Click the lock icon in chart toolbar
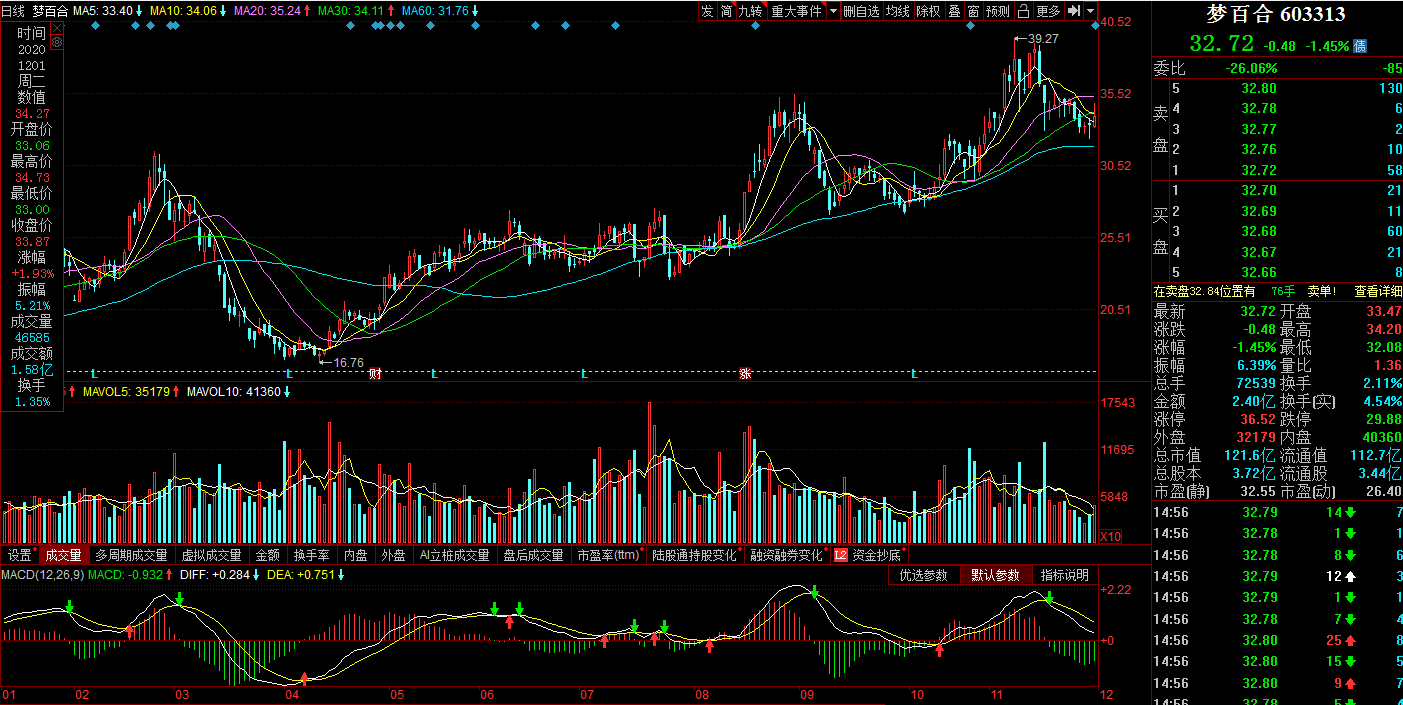Viewport: 1403px width, 705px height. point(1023,11)
